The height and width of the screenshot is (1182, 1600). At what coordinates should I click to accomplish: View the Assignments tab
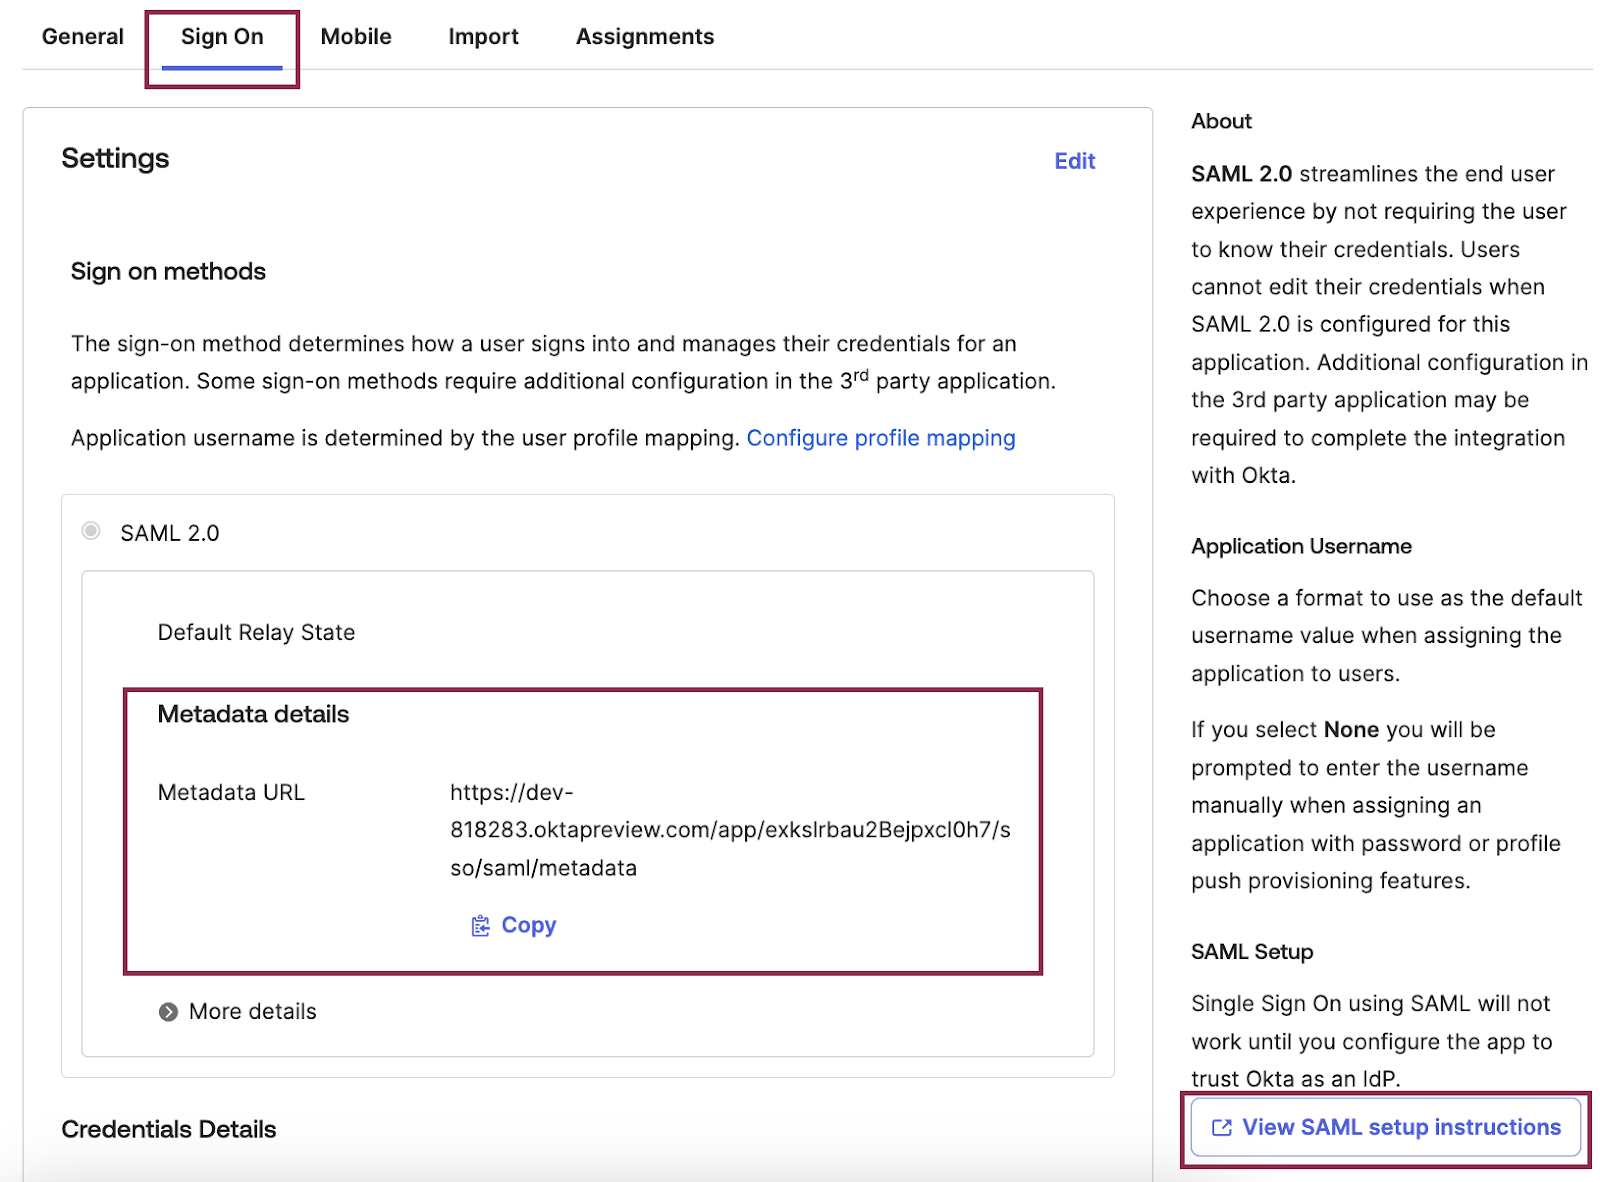[644, 36]
